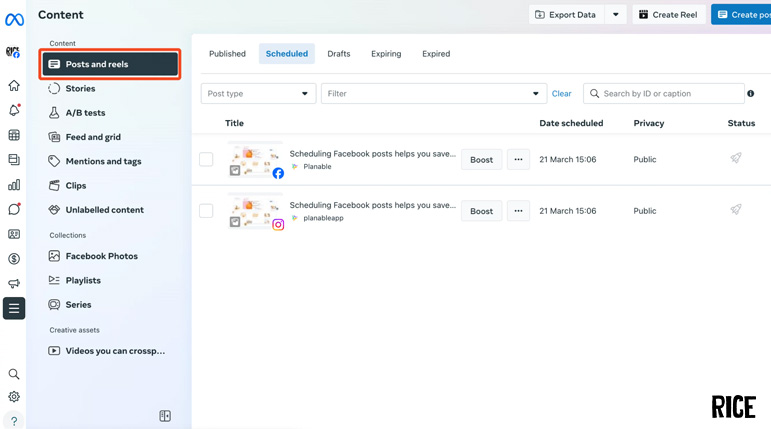This screenshot has width=771, height=429.
Task: Expand the Post type dropdown
Action: 258,94
